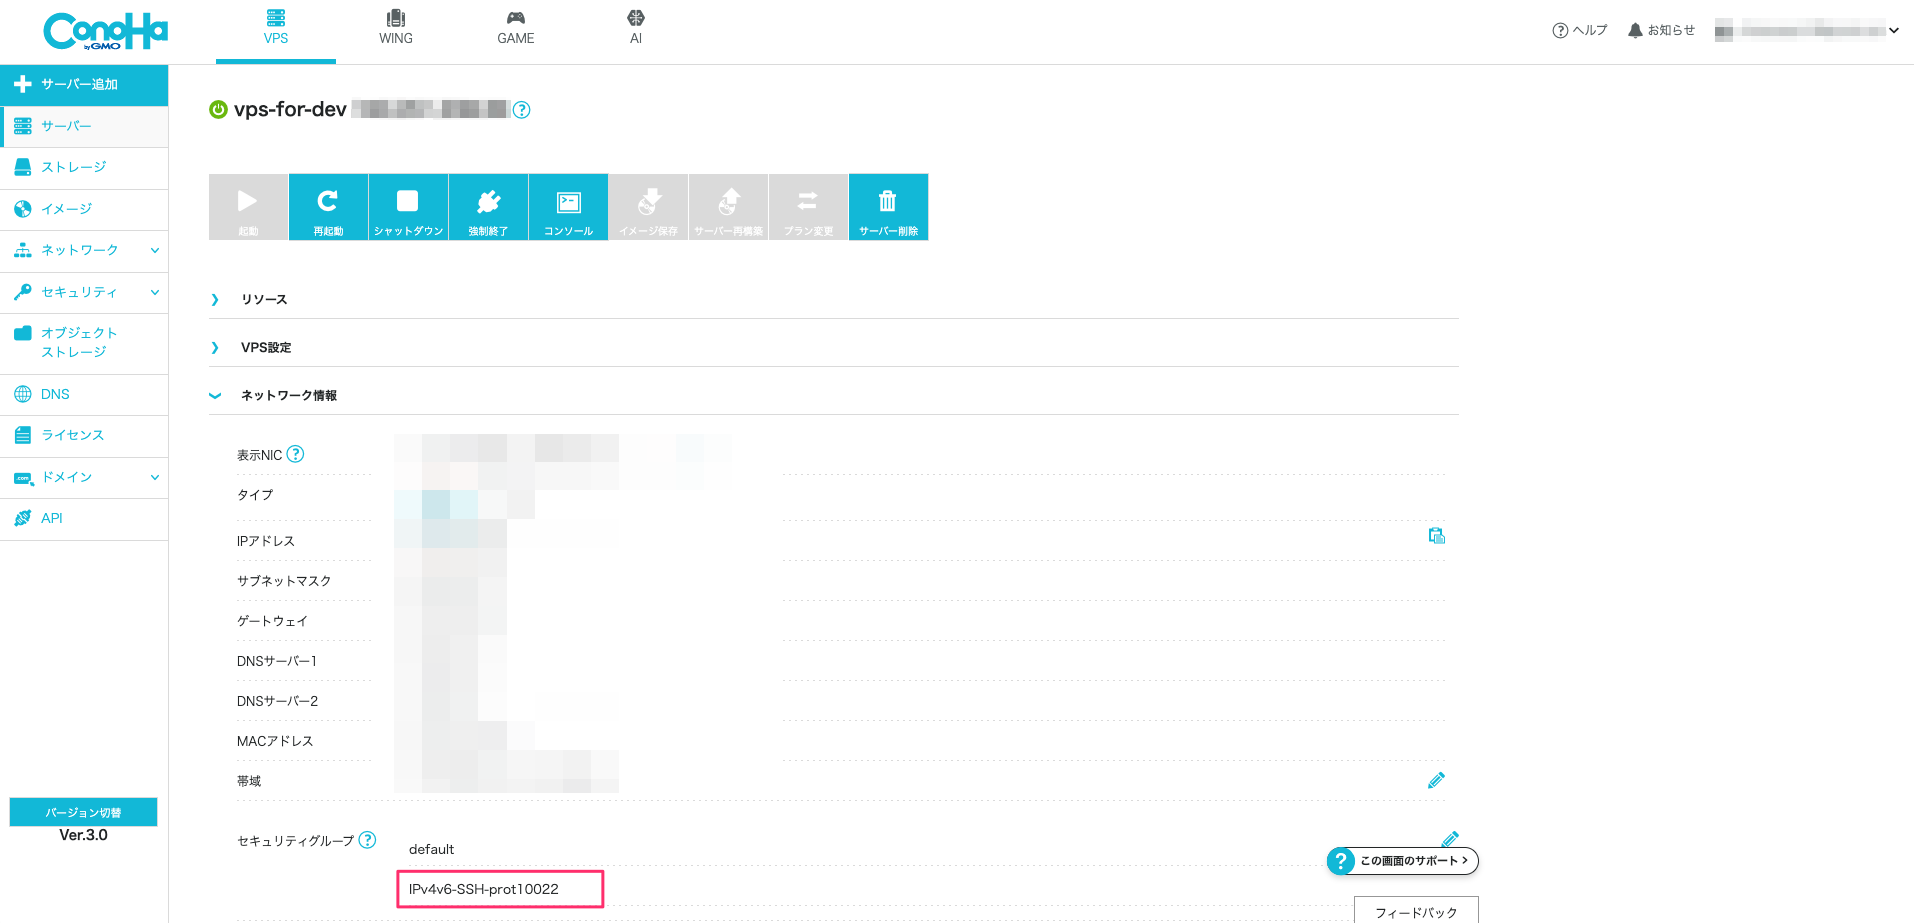The height and width of the screenshot is (923, 1914).
Task: Click the default security group text
Action: 431,849
